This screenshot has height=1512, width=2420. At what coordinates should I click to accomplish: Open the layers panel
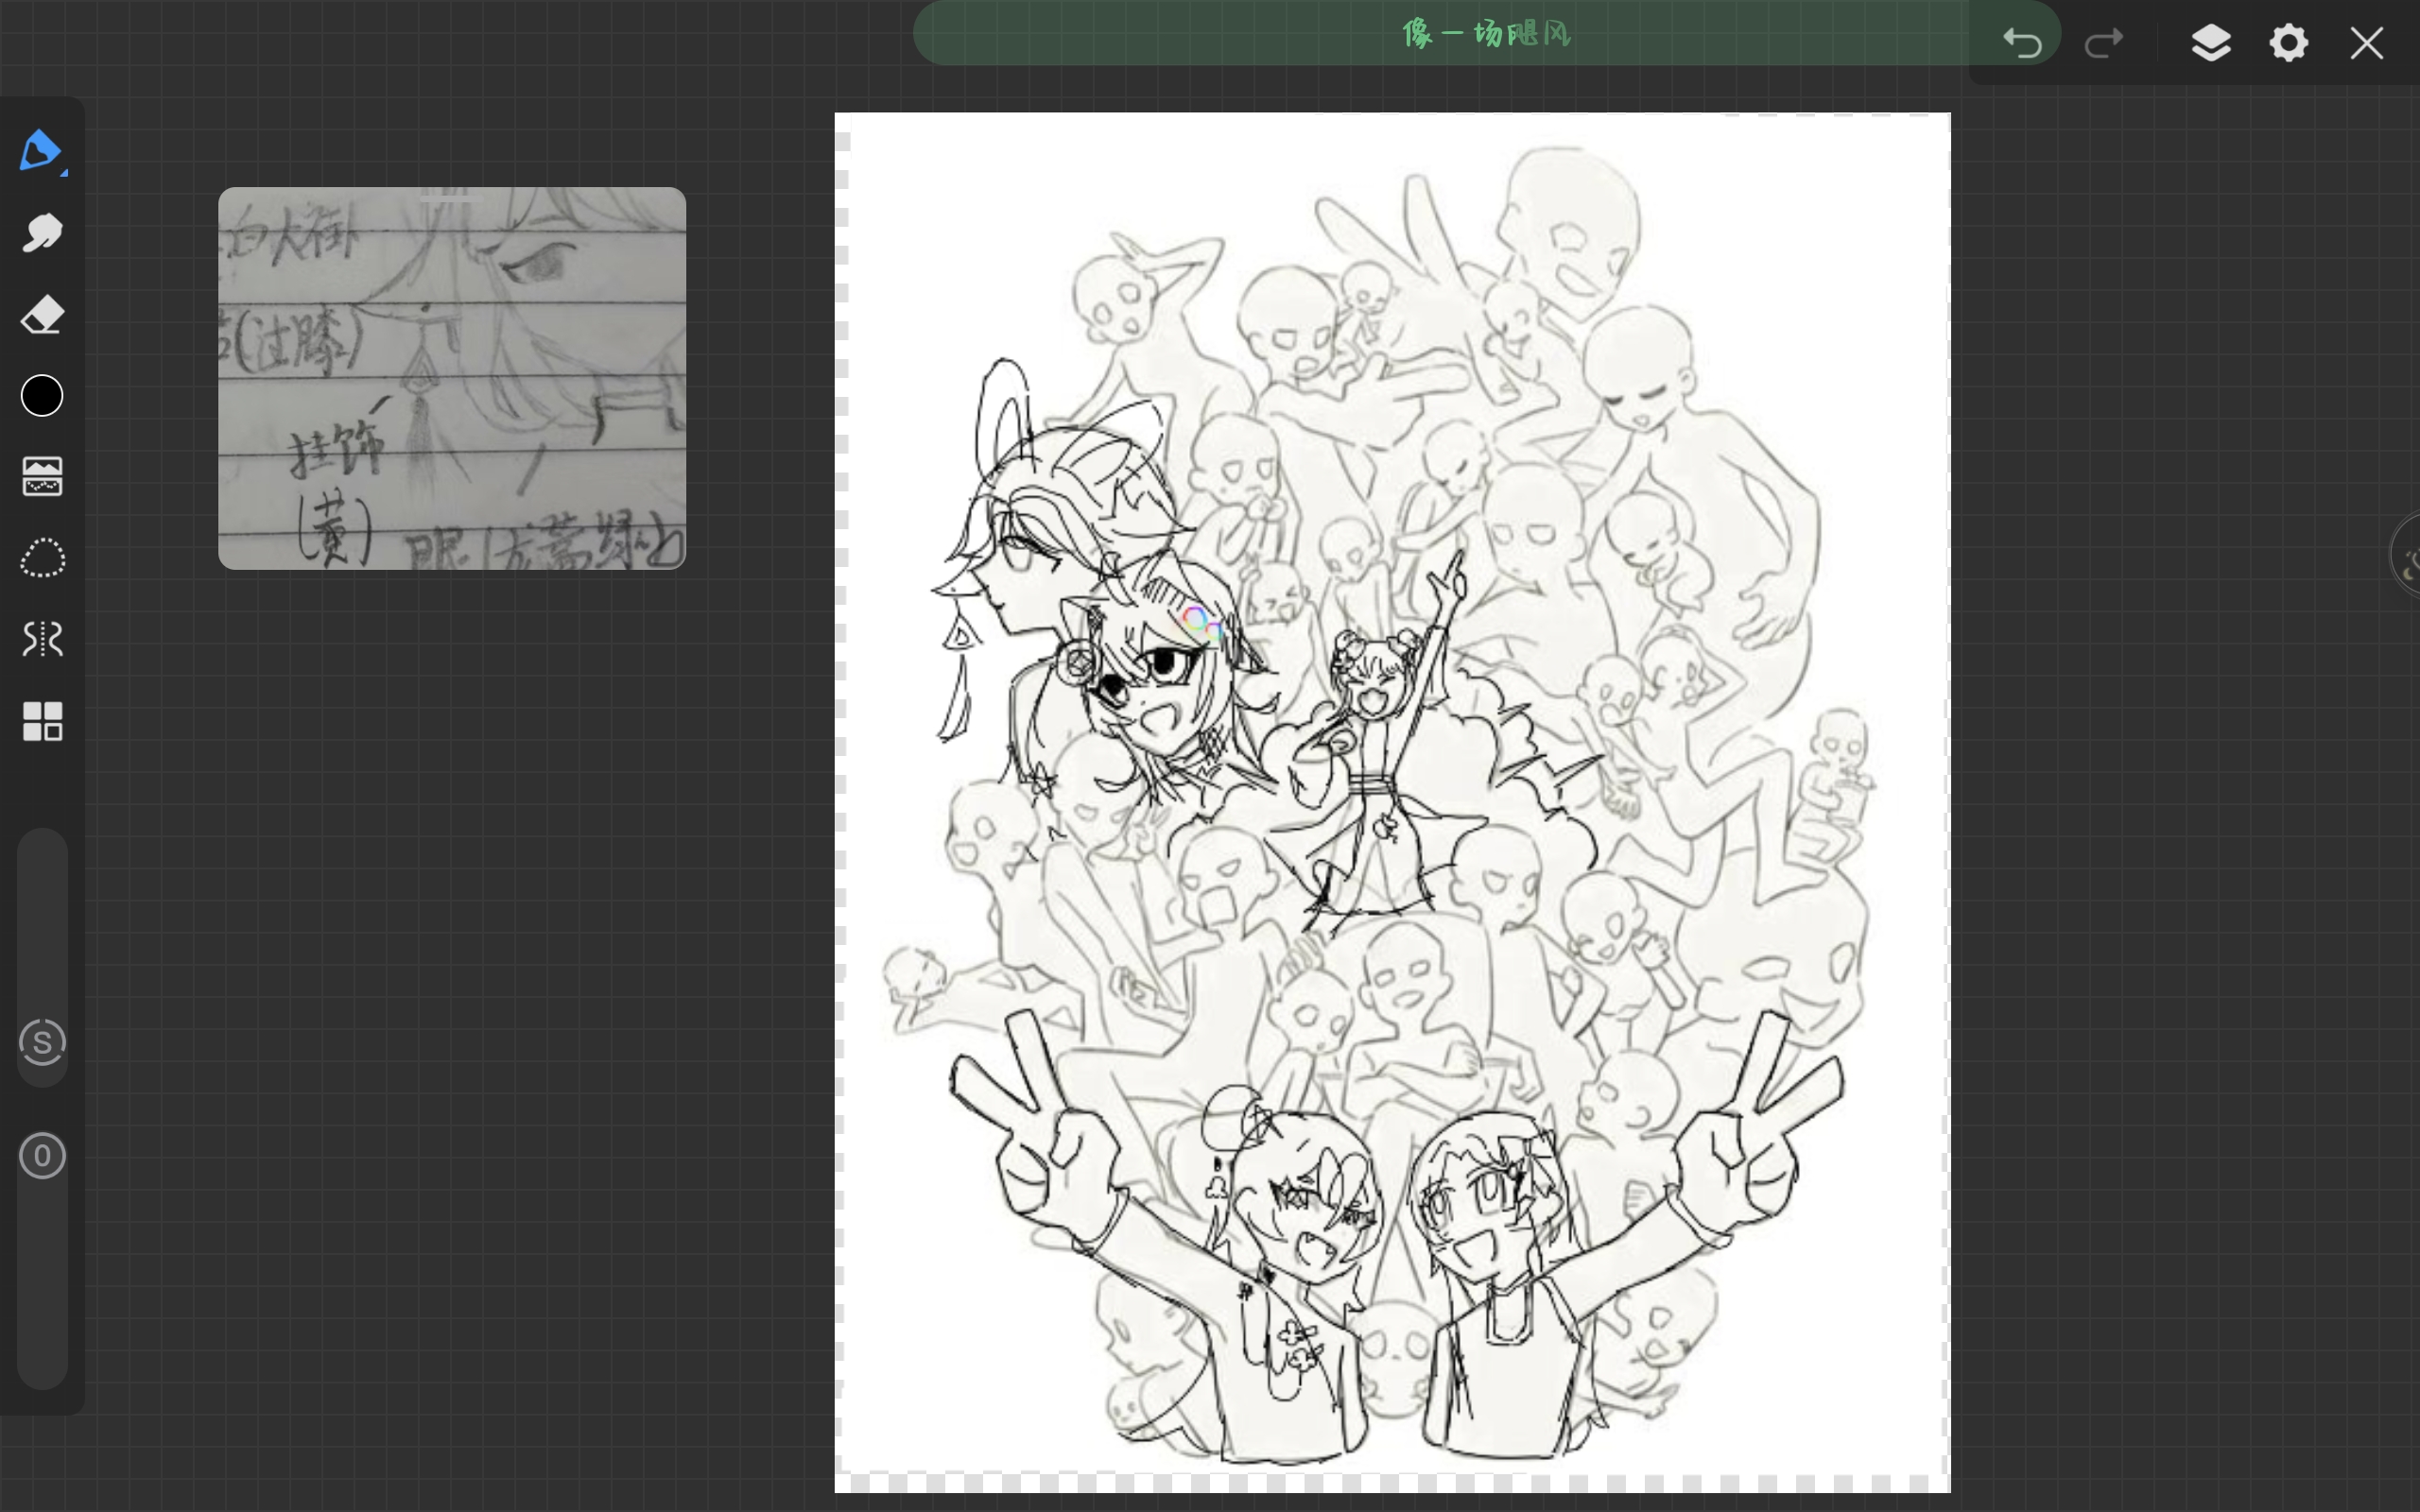[2211, 43]
